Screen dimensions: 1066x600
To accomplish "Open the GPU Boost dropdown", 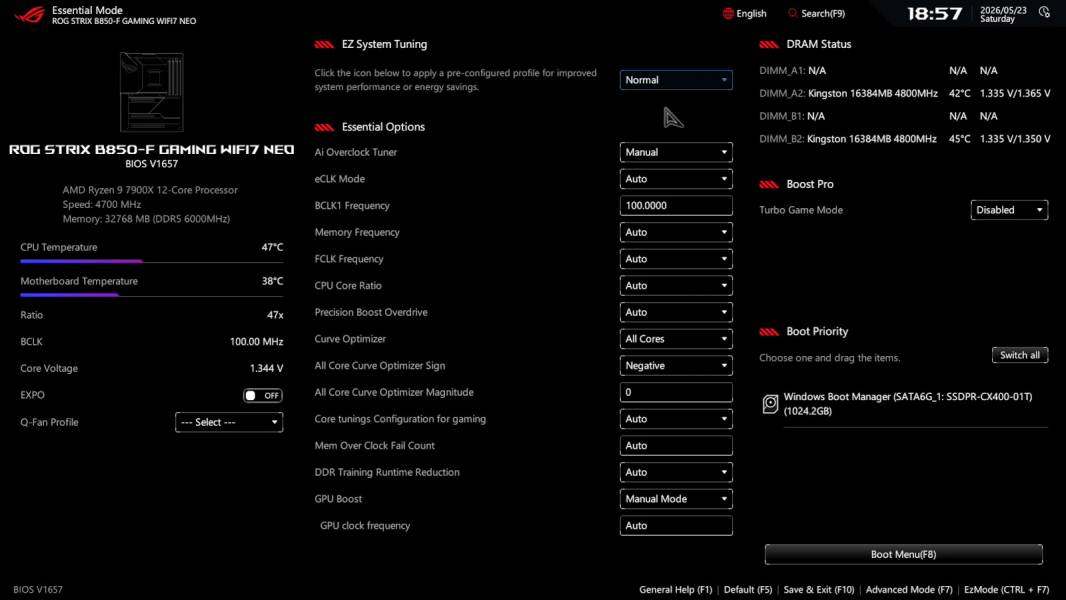I will click(676, 499).
